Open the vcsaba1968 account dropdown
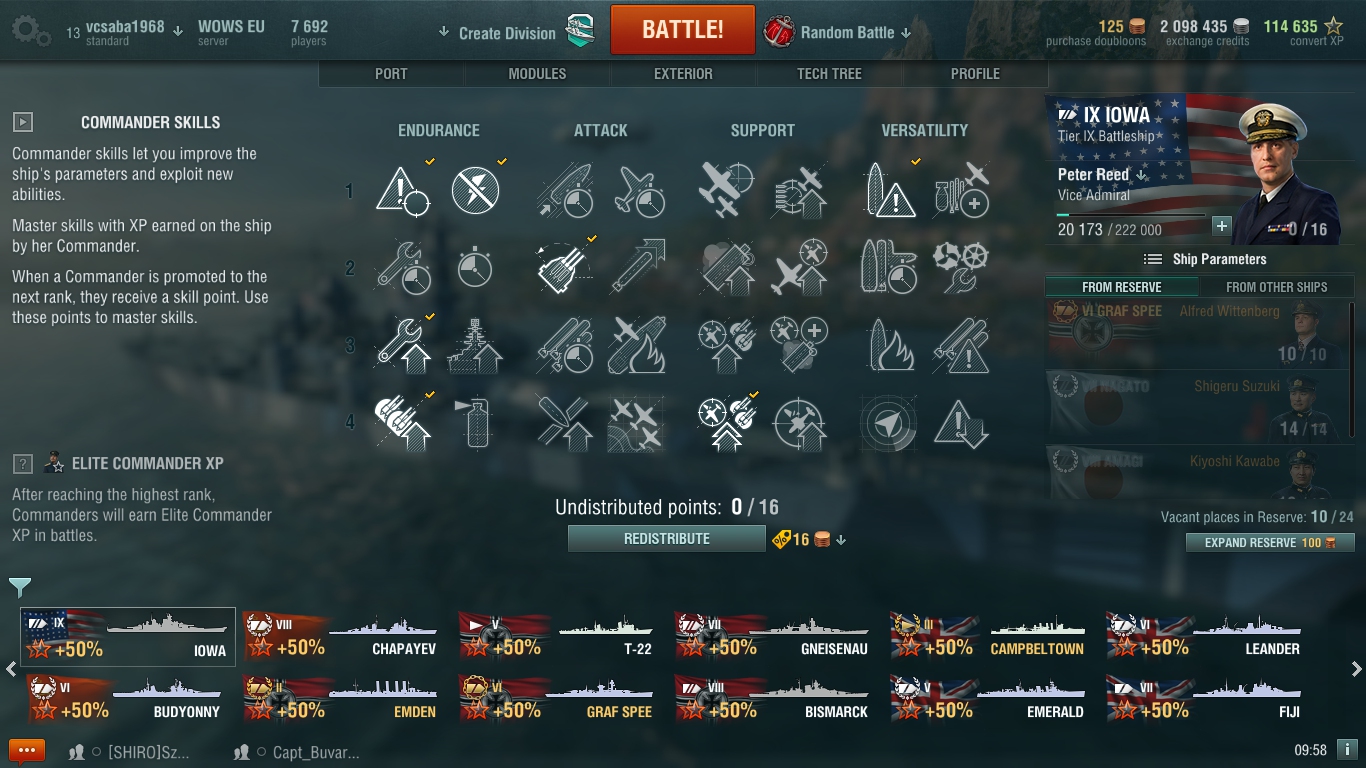The width and height of the screenshot is (1366, 768). pos(177,30)
